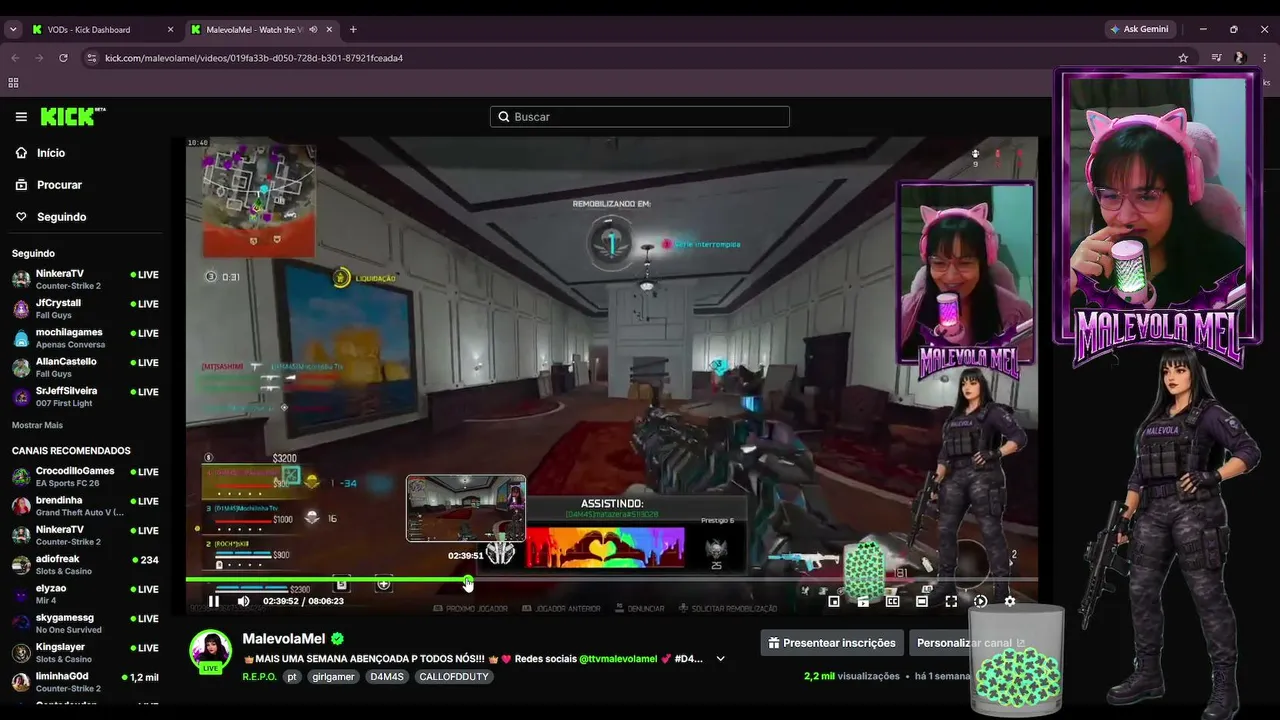Open AllanCastello channel
The width and height of the screenshot is (1280, 720).
pos(85,367)
